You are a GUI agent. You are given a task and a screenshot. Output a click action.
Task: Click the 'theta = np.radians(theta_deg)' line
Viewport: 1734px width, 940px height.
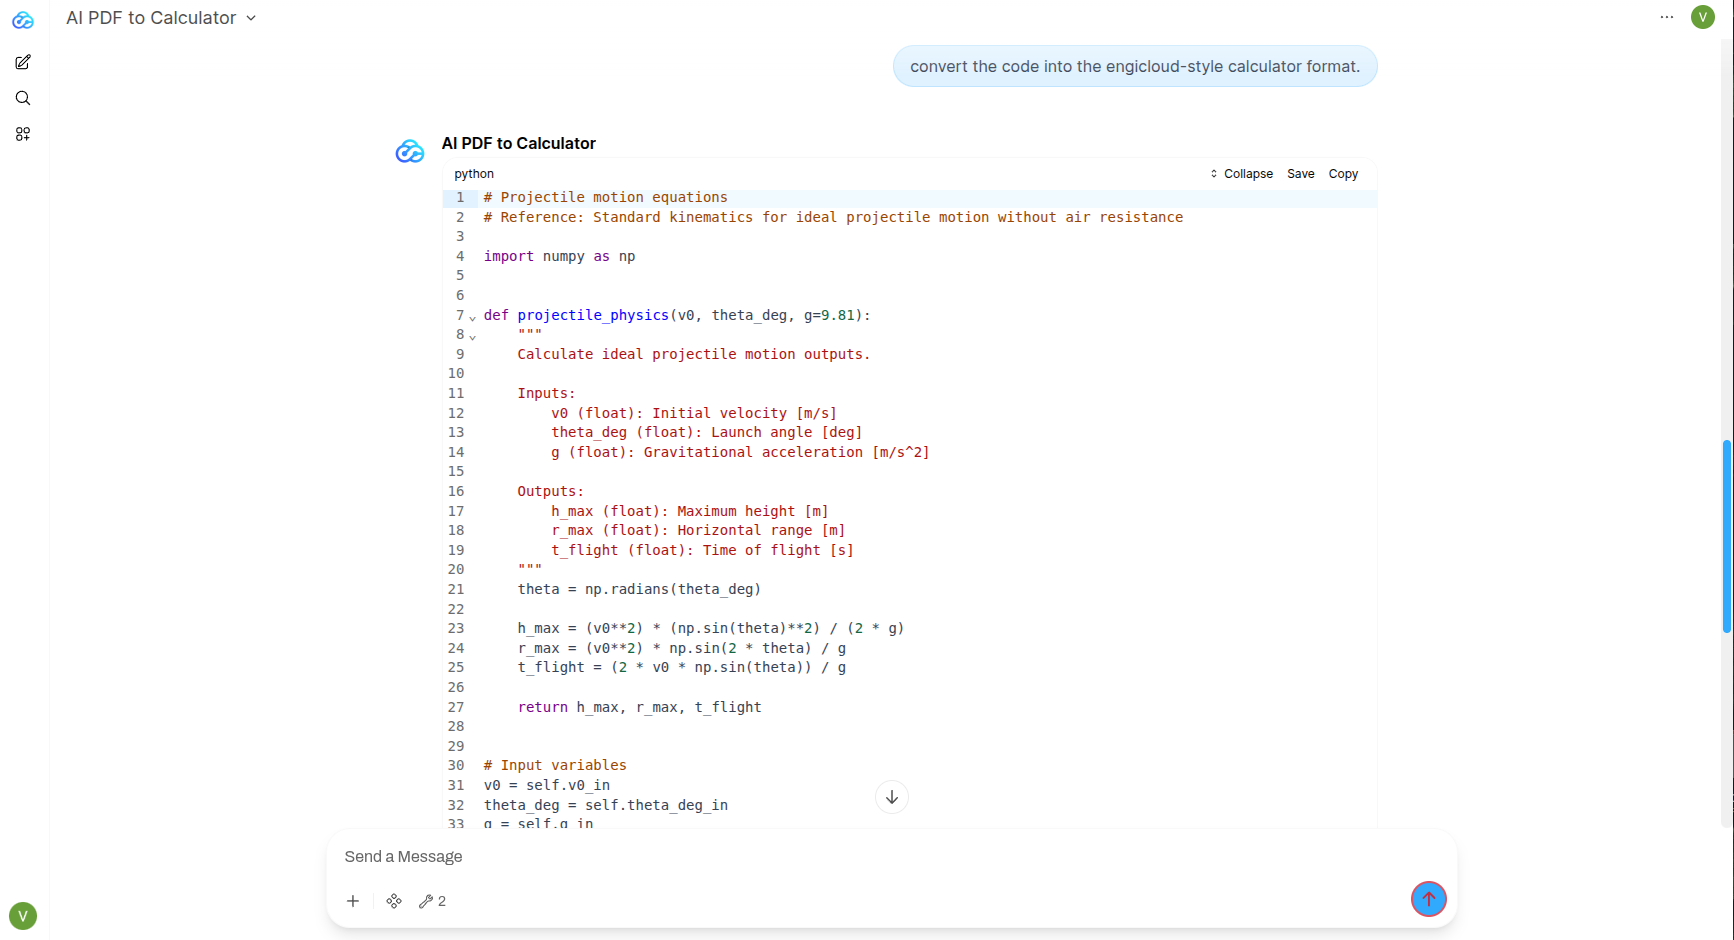pyautogui.click(x=639, y=590)
